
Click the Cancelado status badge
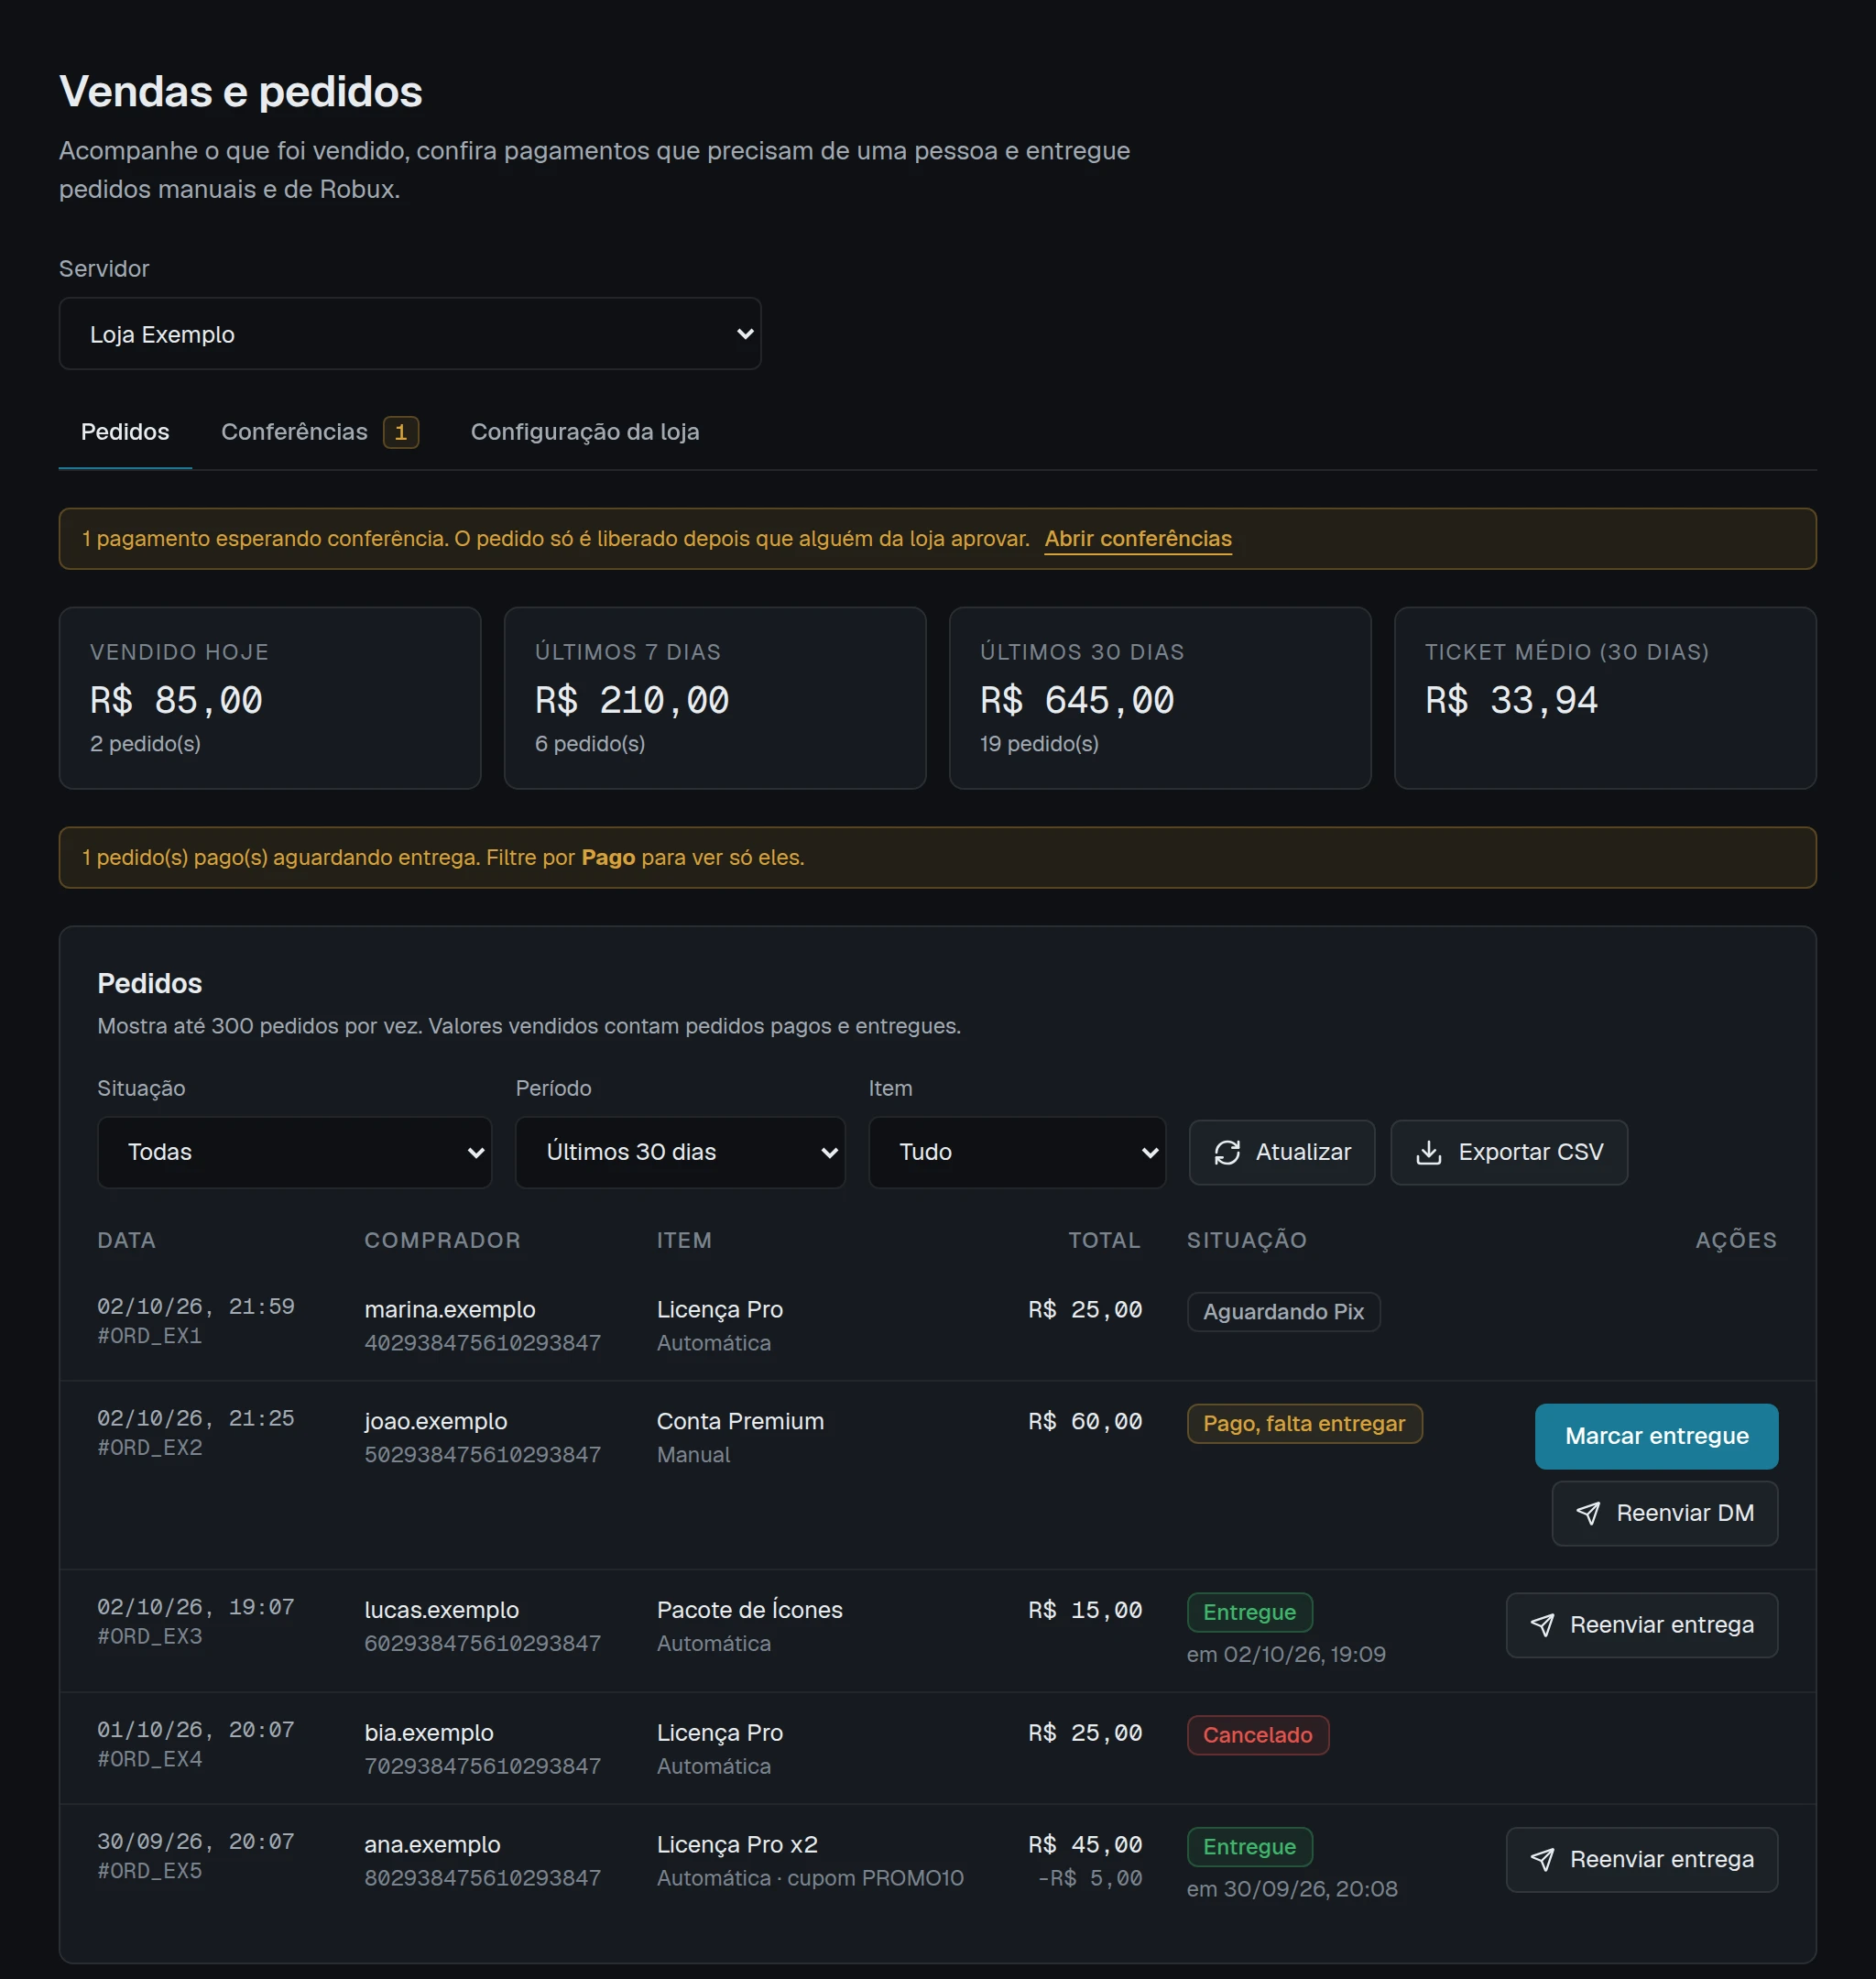coord(1257,1736)
